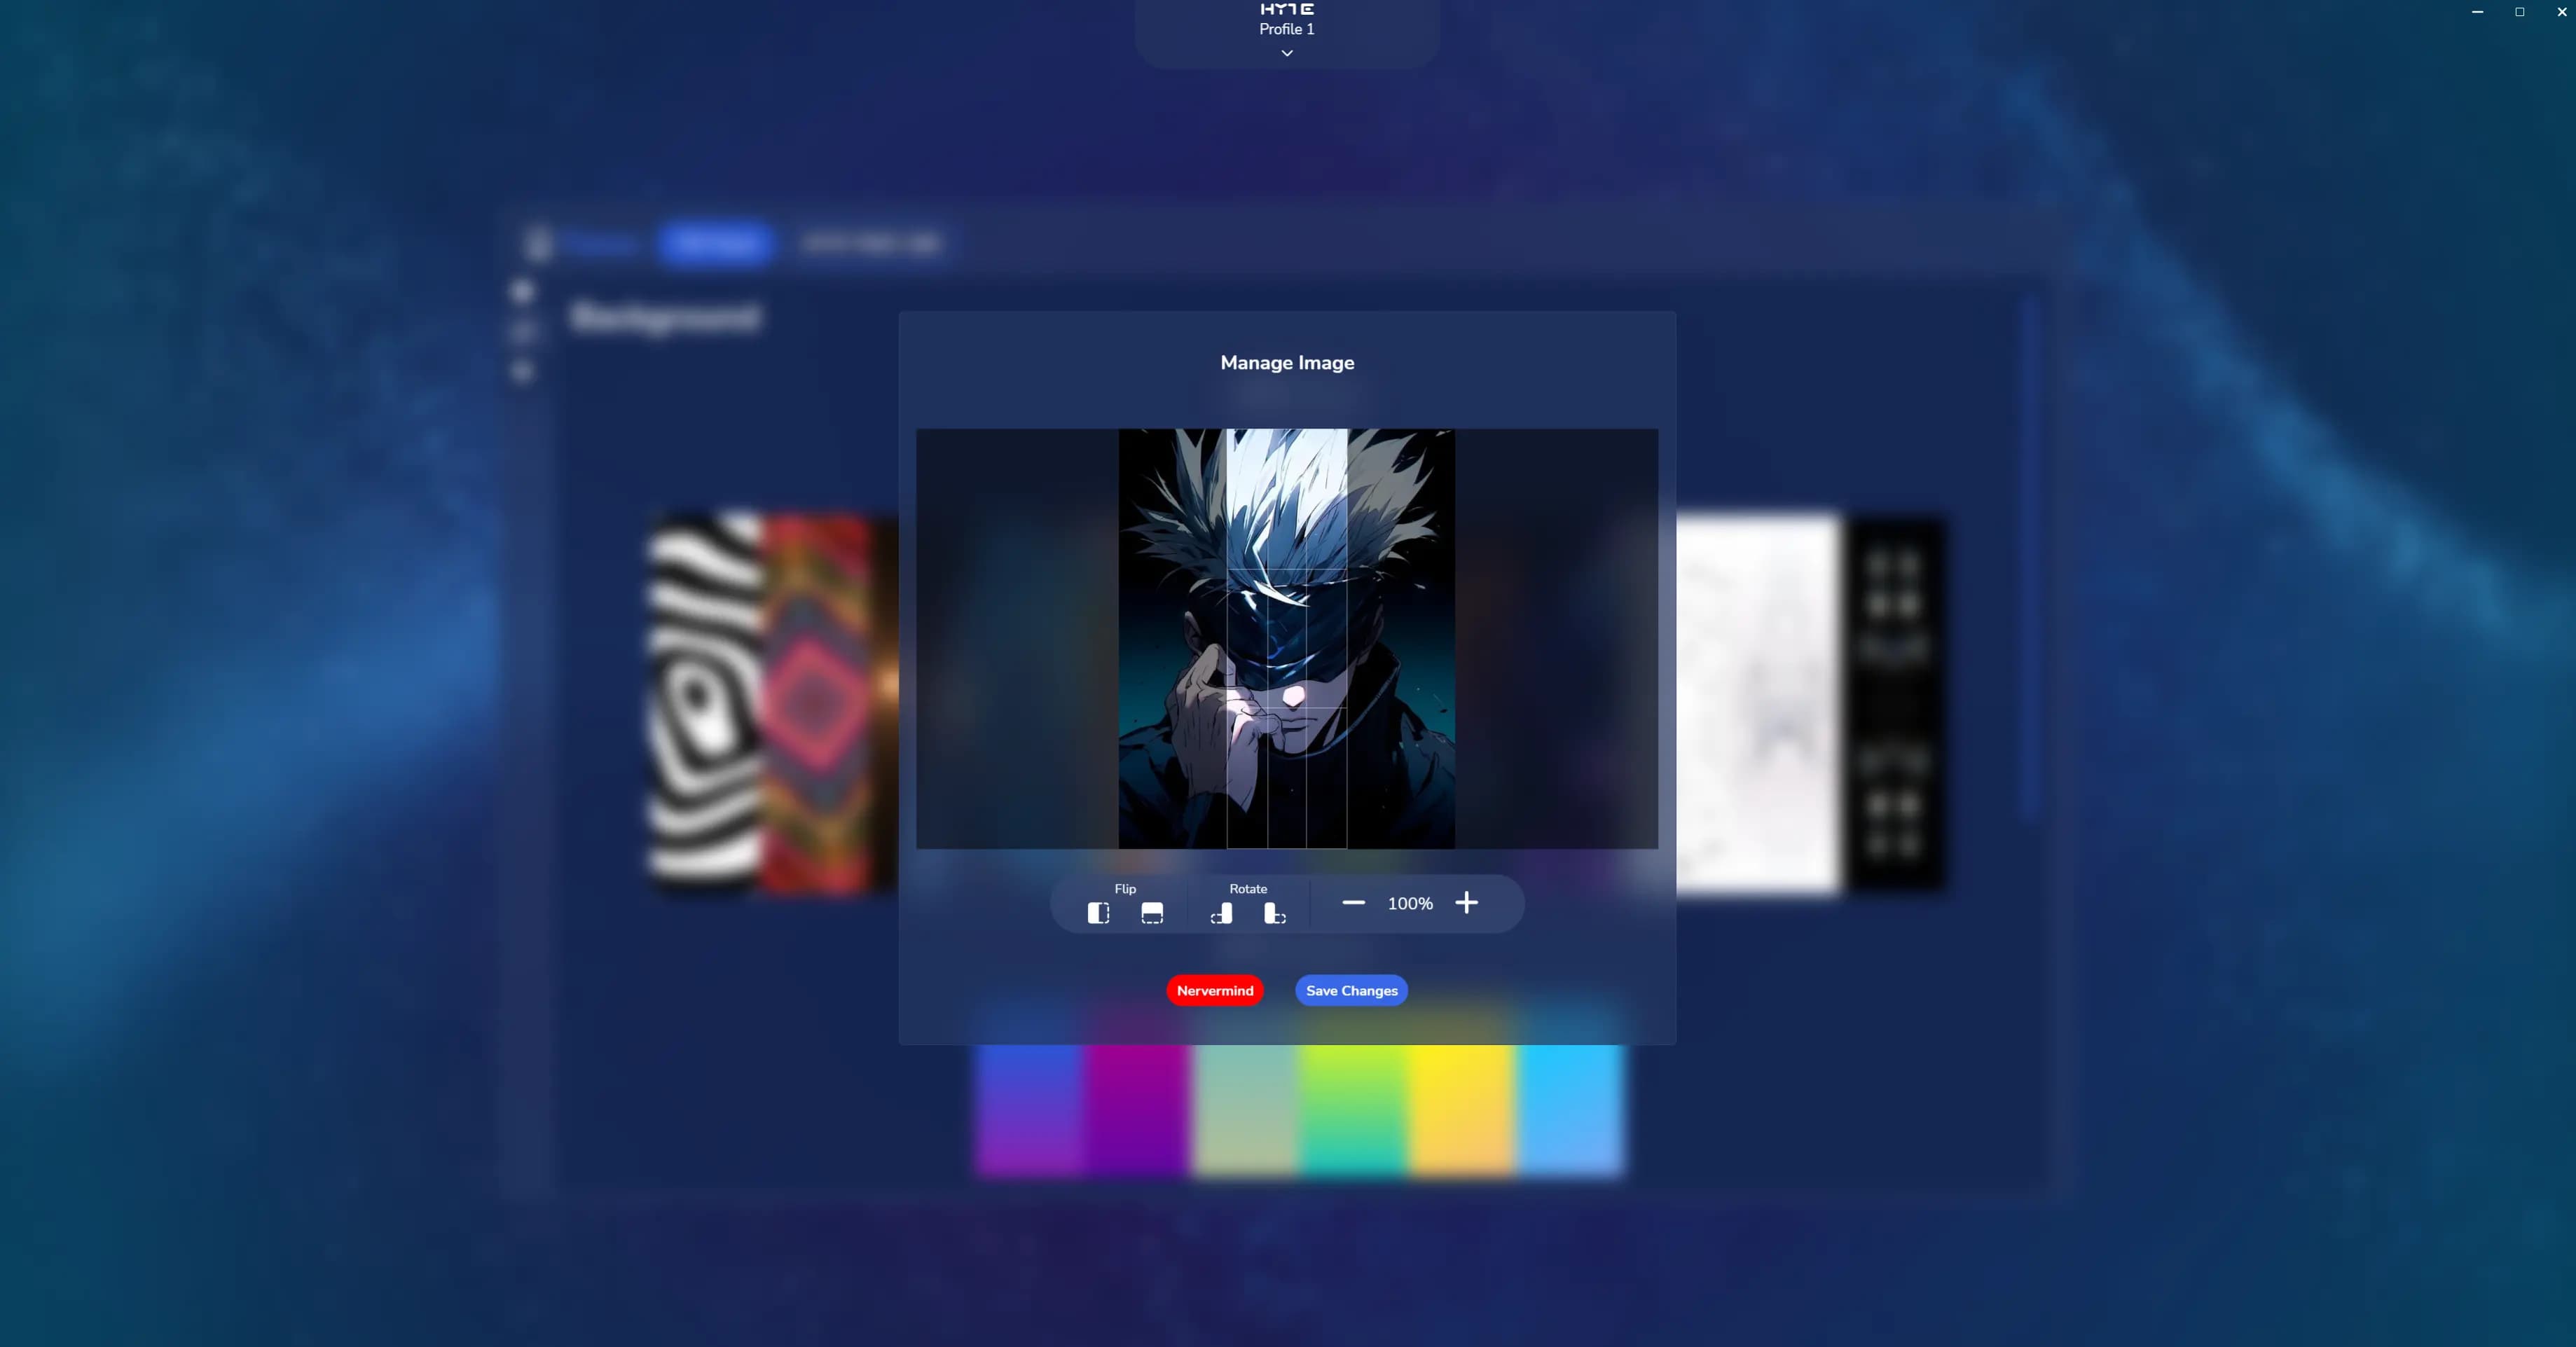Close the HYTE window

click(x=2561, y=12)
